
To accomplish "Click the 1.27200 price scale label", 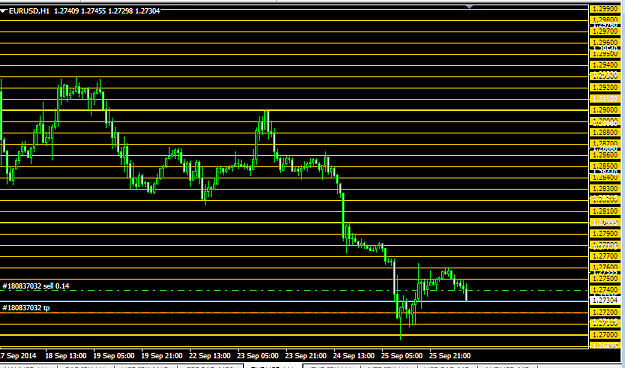I will point(605,312).
